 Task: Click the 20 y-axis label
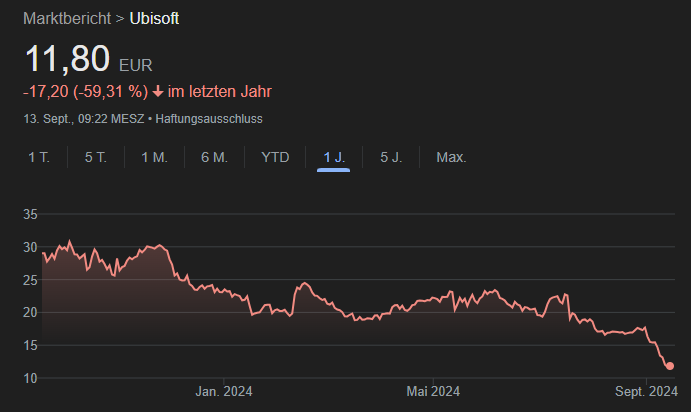coord(30,312)
